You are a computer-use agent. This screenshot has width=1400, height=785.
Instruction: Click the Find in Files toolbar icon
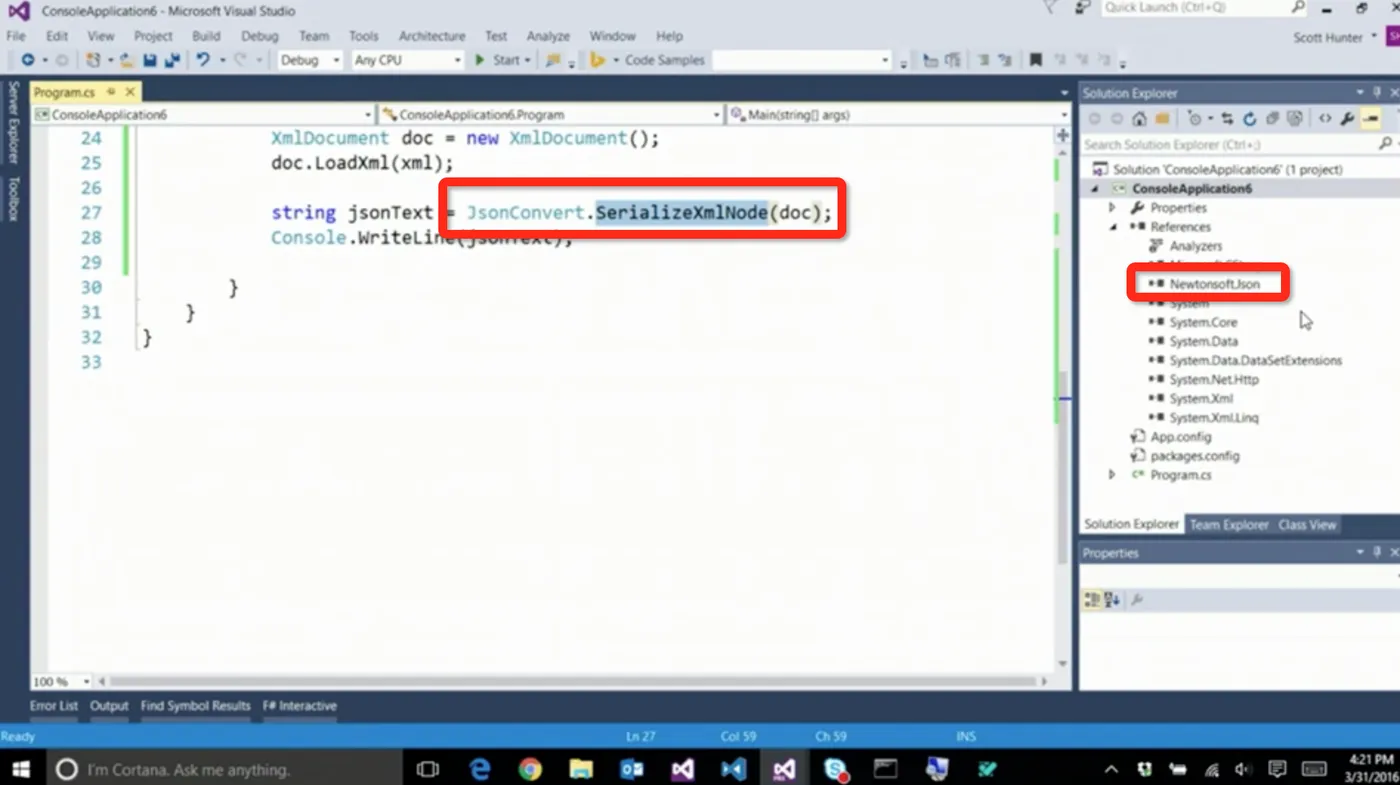coord(552,60)
